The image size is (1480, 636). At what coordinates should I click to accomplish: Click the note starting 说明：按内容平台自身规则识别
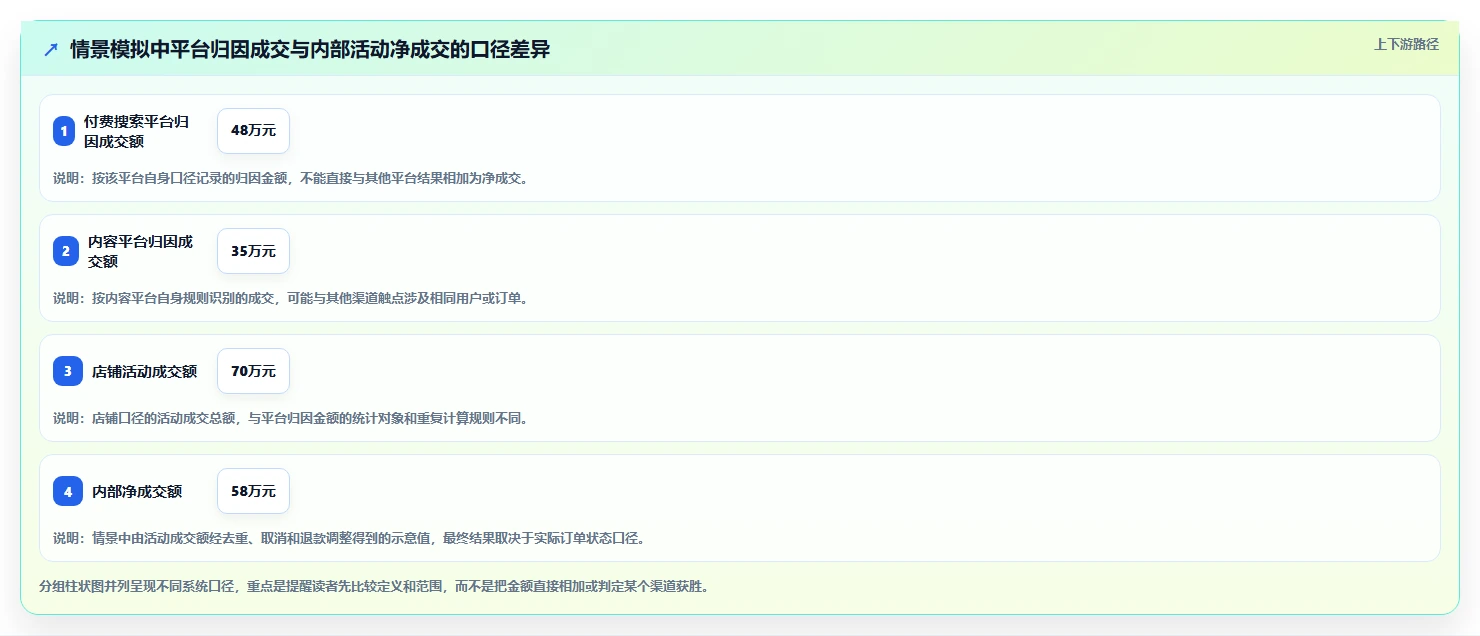tap(290, 299)
